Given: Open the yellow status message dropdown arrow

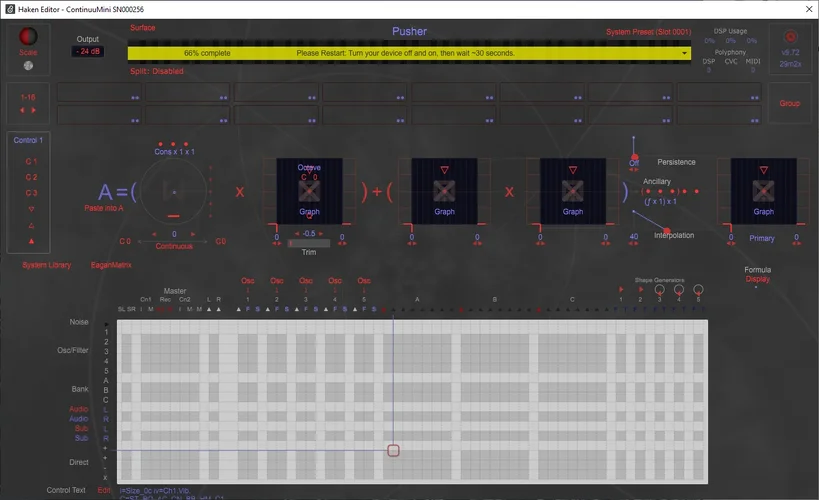Looking at the screenshot, I should [684, 53].
